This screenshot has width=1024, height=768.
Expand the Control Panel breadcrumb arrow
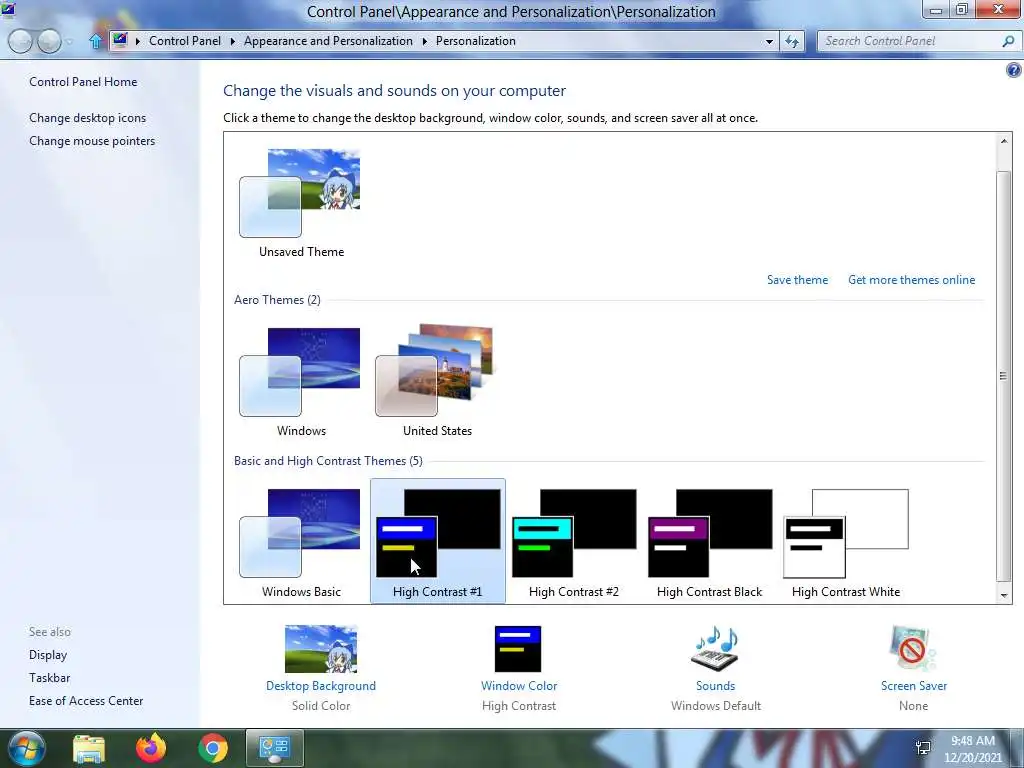point(232,41)
